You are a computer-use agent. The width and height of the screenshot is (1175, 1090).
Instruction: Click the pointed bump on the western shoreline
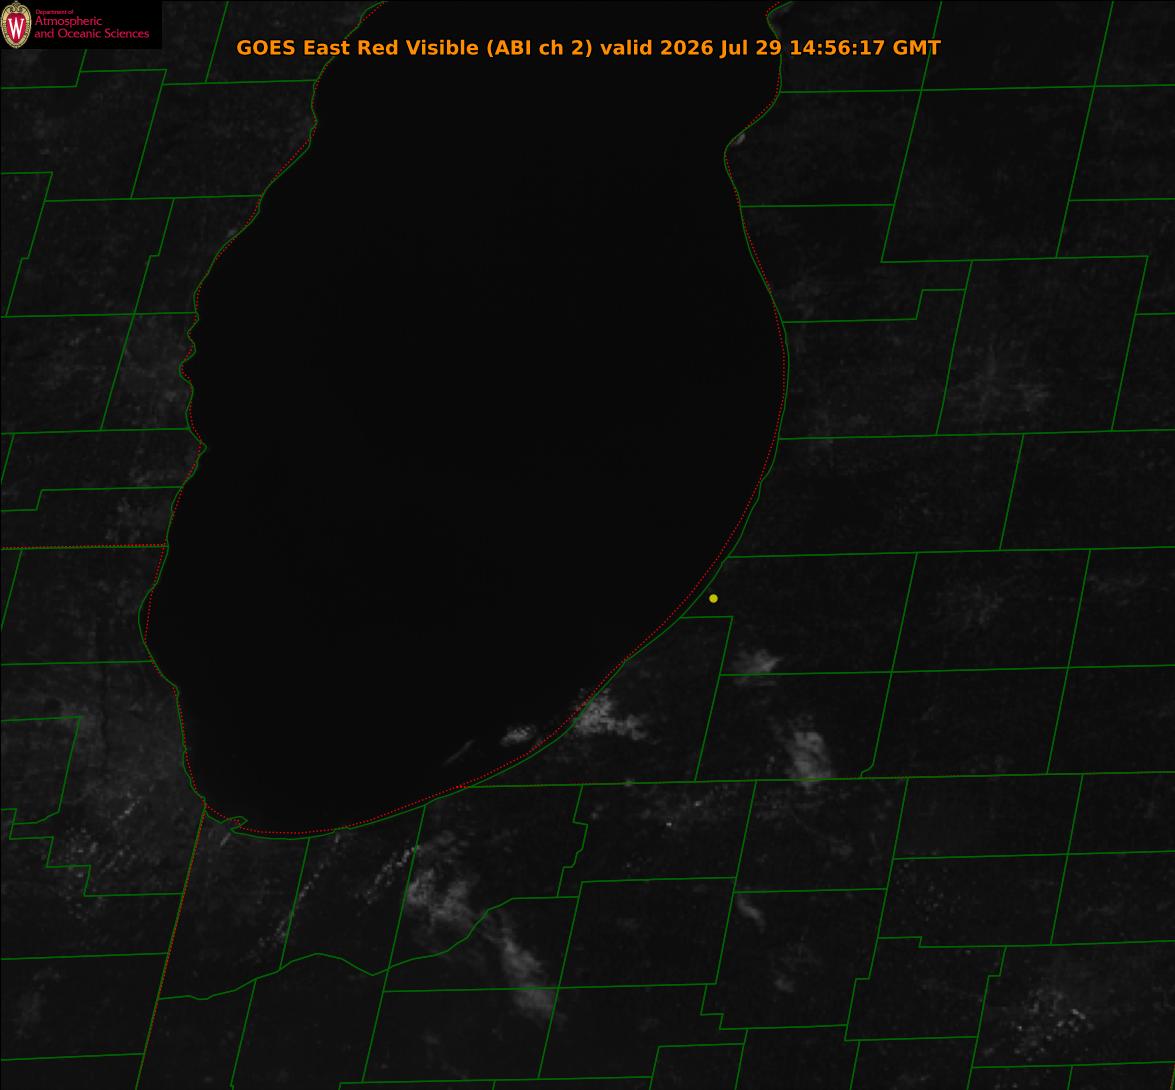[x=200, y=448]
